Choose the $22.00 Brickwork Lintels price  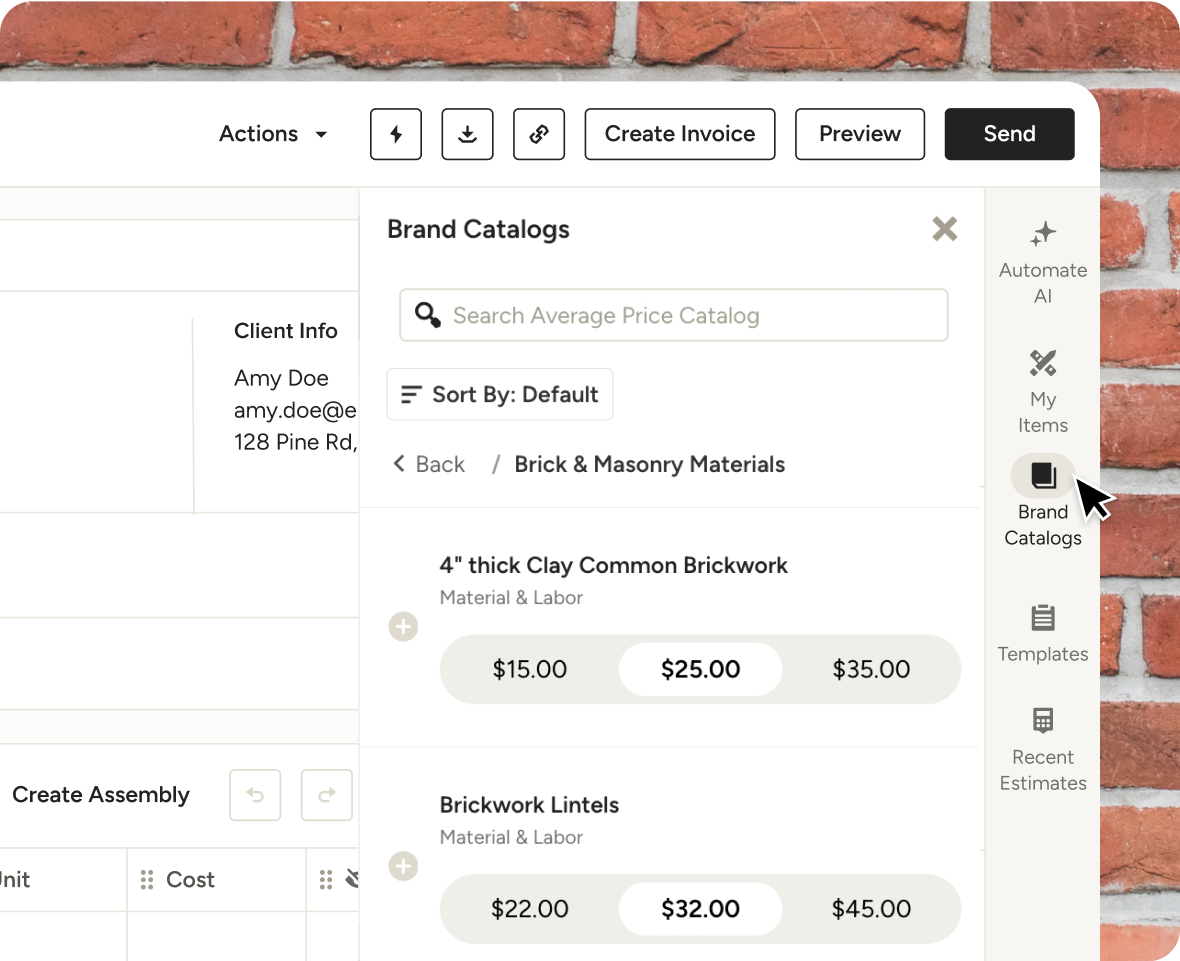click(529, 909)
